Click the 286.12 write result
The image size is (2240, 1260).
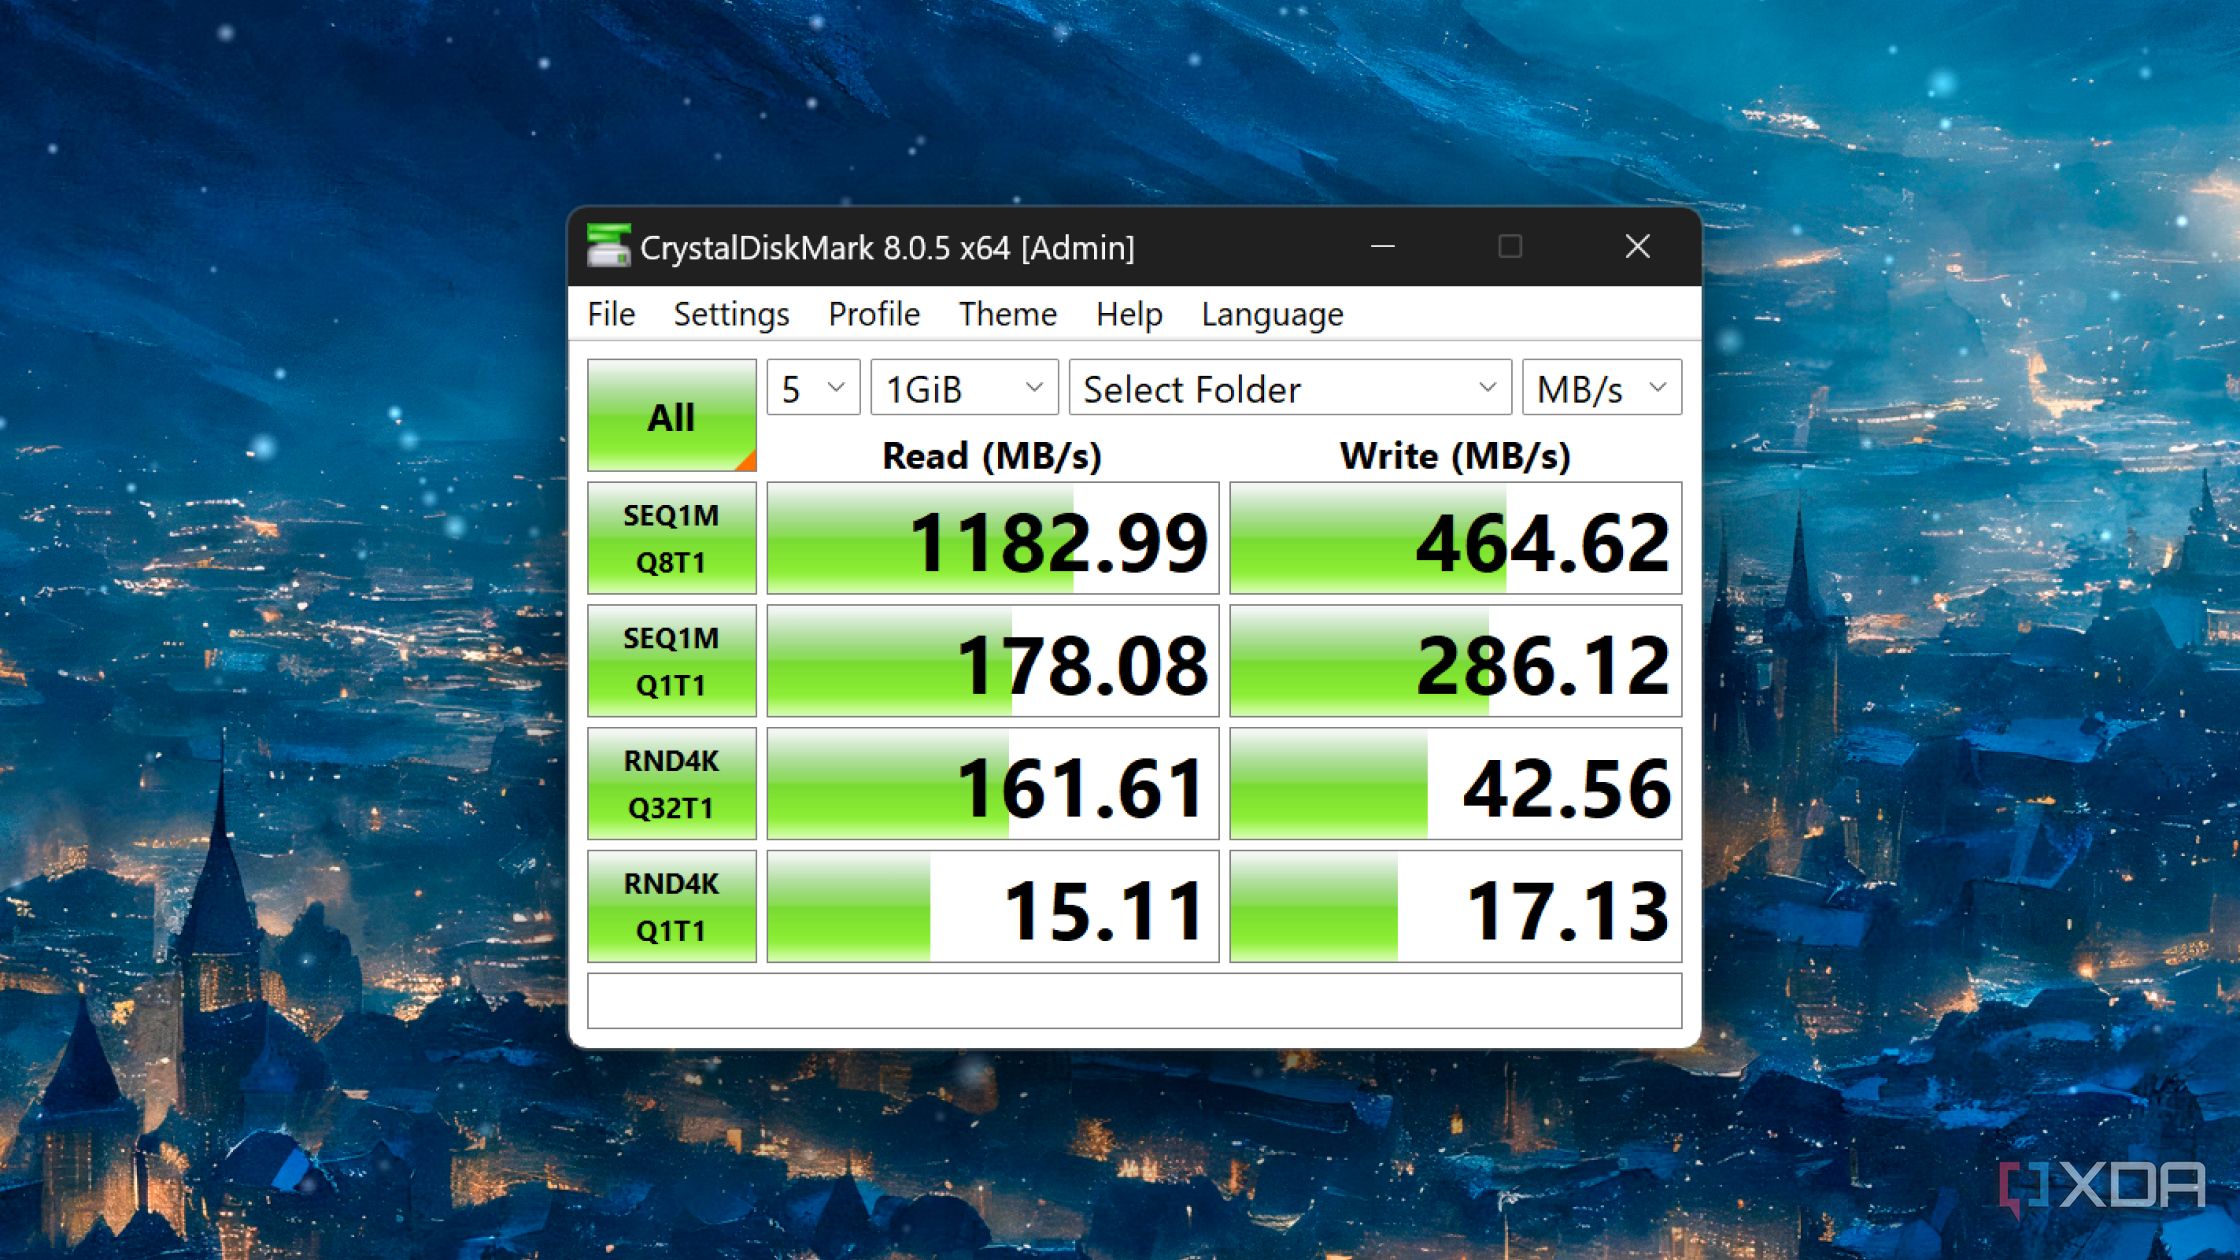pos(1455,661)
